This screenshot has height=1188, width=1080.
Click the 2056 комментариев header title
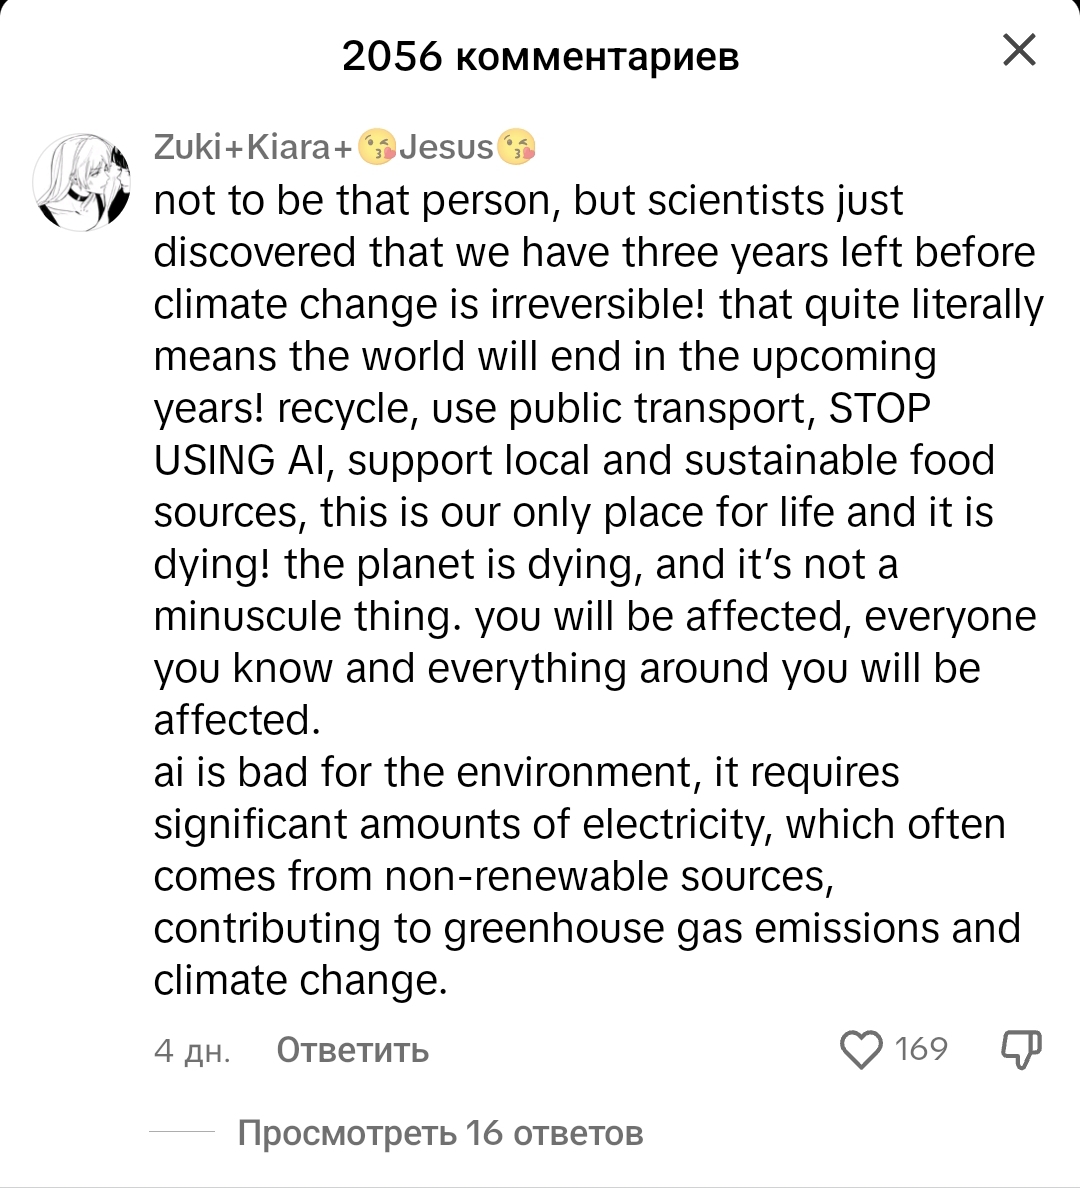[540, 56]
